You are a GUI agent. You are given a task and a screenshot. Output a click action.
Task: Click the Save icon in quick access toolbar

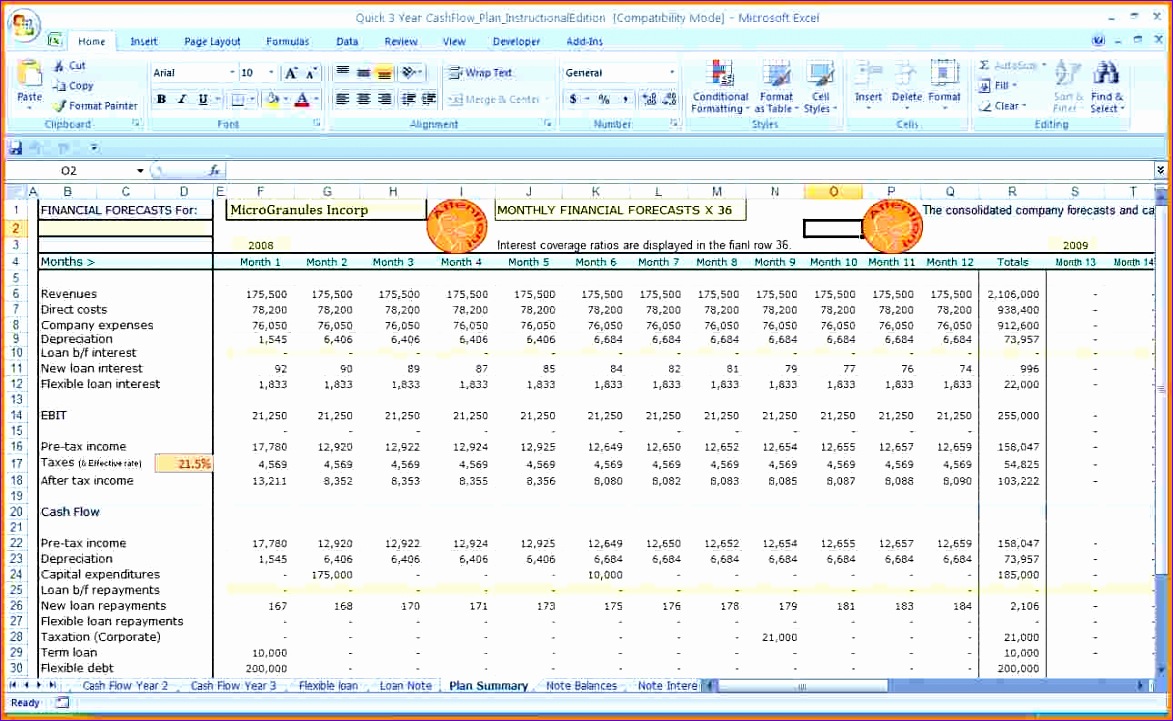15,148
